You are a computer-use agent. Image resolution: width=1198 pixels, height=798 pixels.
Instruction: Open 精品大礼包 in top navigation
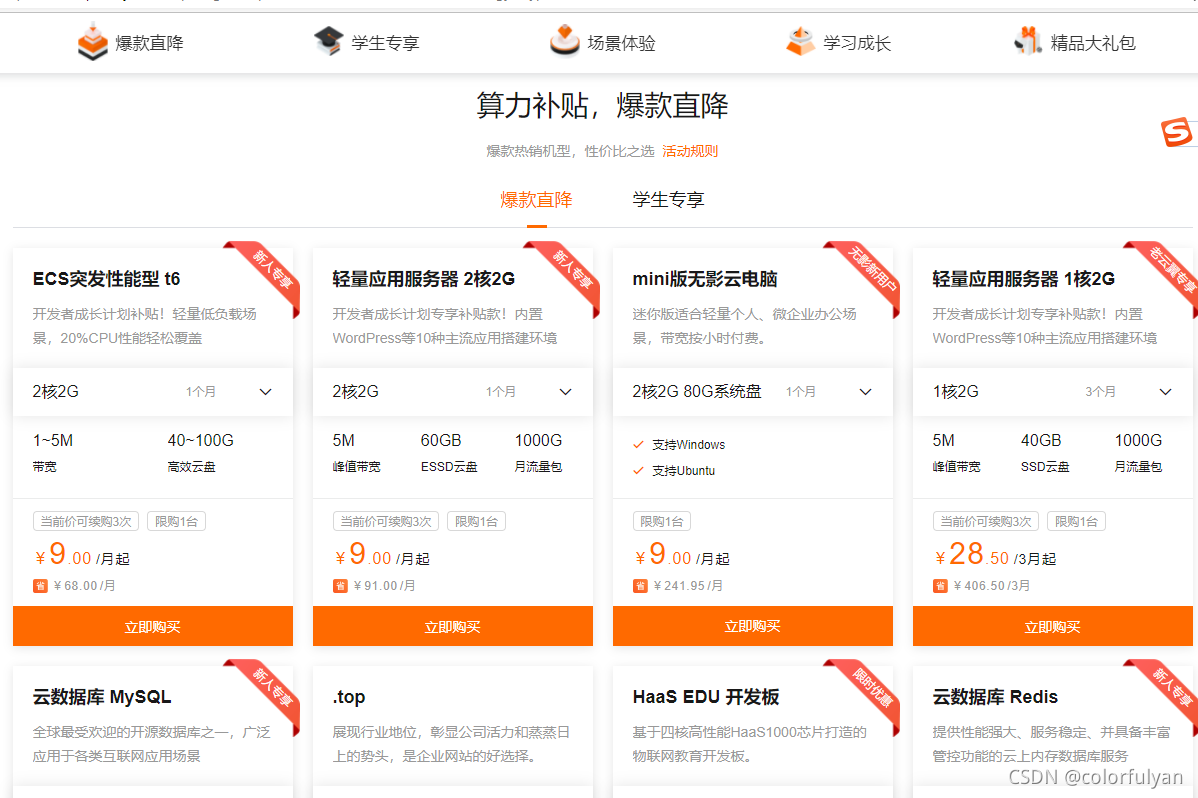(1093, 43)
